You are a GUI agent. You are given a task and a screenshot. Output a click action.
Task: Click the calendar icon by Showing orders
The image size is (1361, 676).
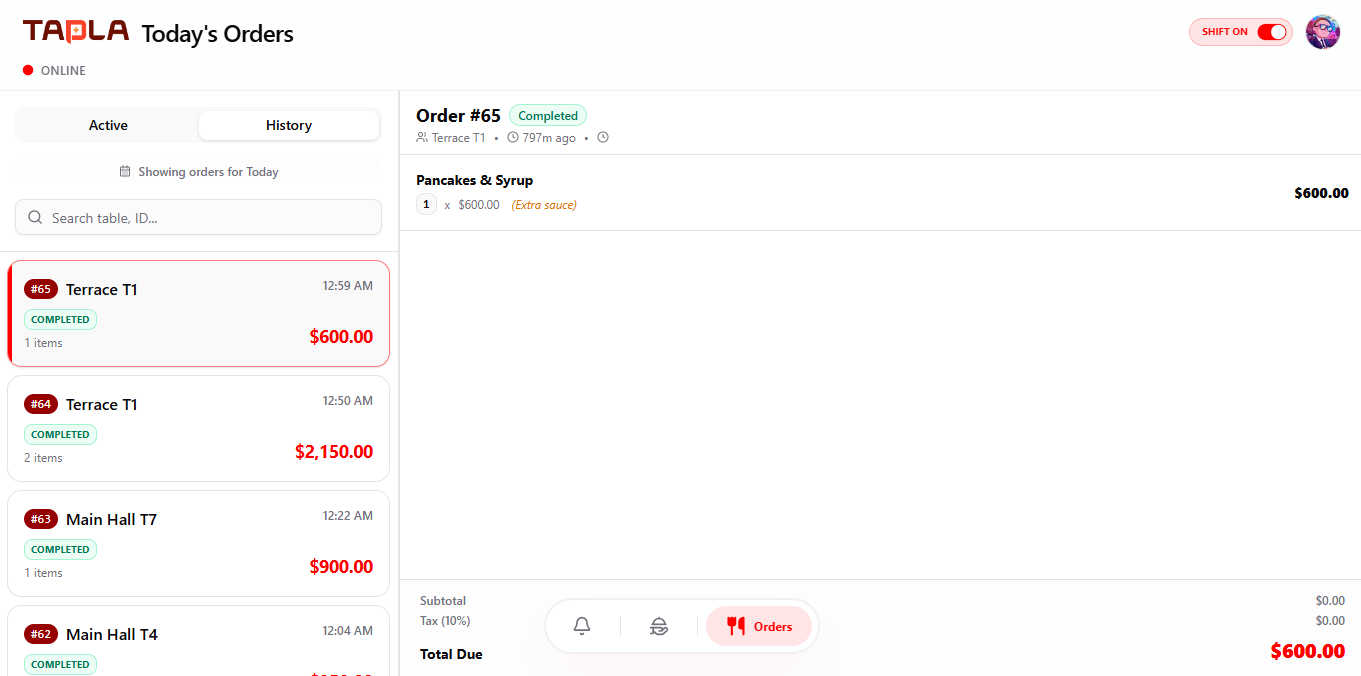[125, 171]
